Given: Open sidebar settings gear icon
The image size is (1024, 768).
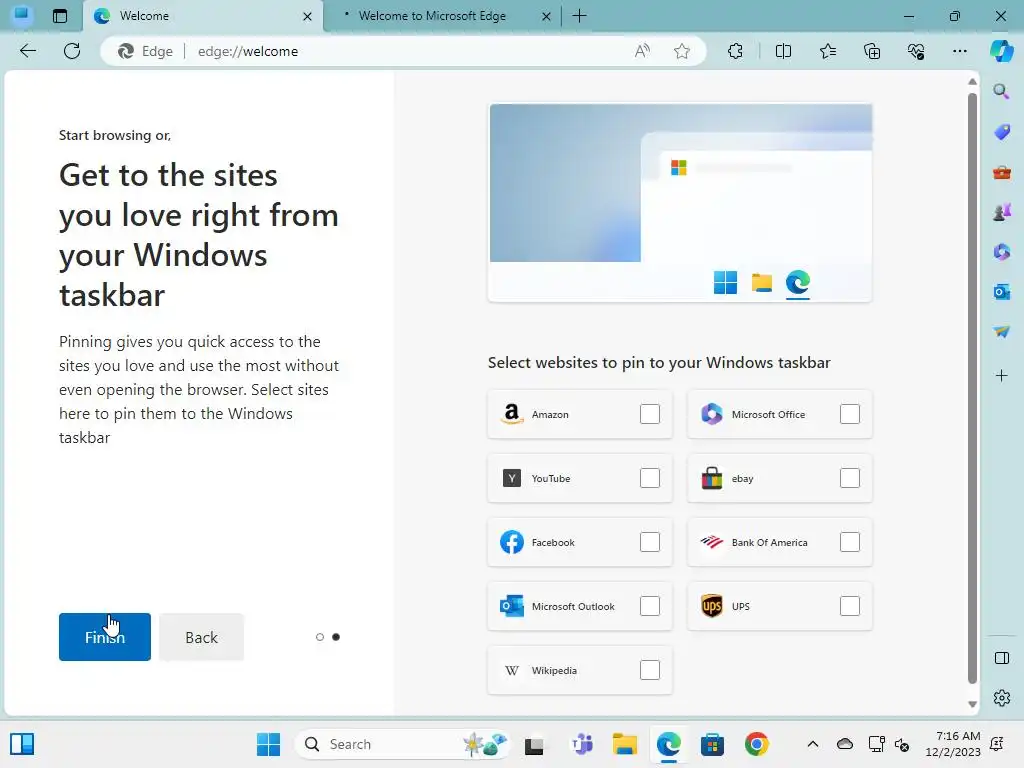Looking at the screenshot, I should point(1001,698).
